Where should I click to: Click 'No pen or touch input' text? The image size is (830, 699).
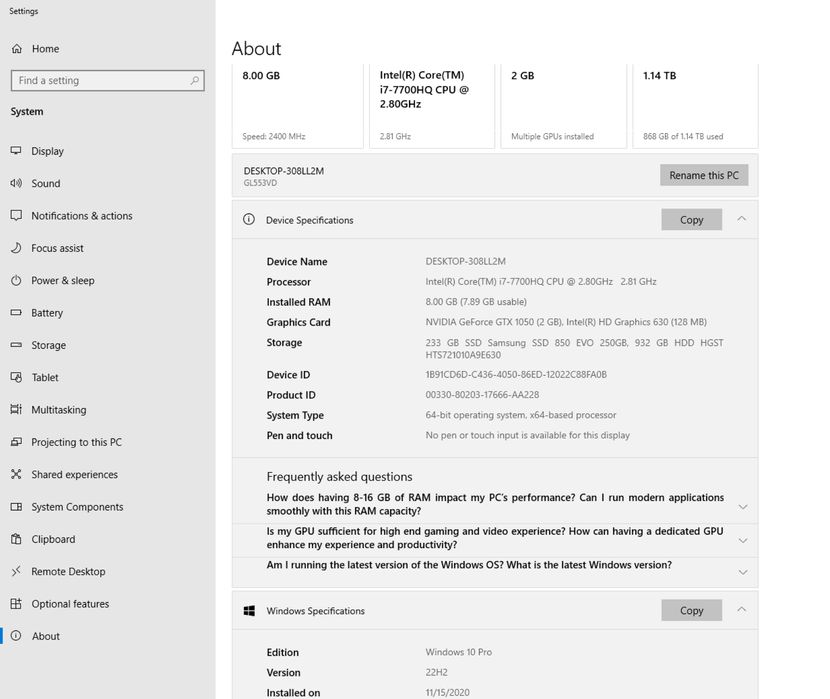pos(528,435)
